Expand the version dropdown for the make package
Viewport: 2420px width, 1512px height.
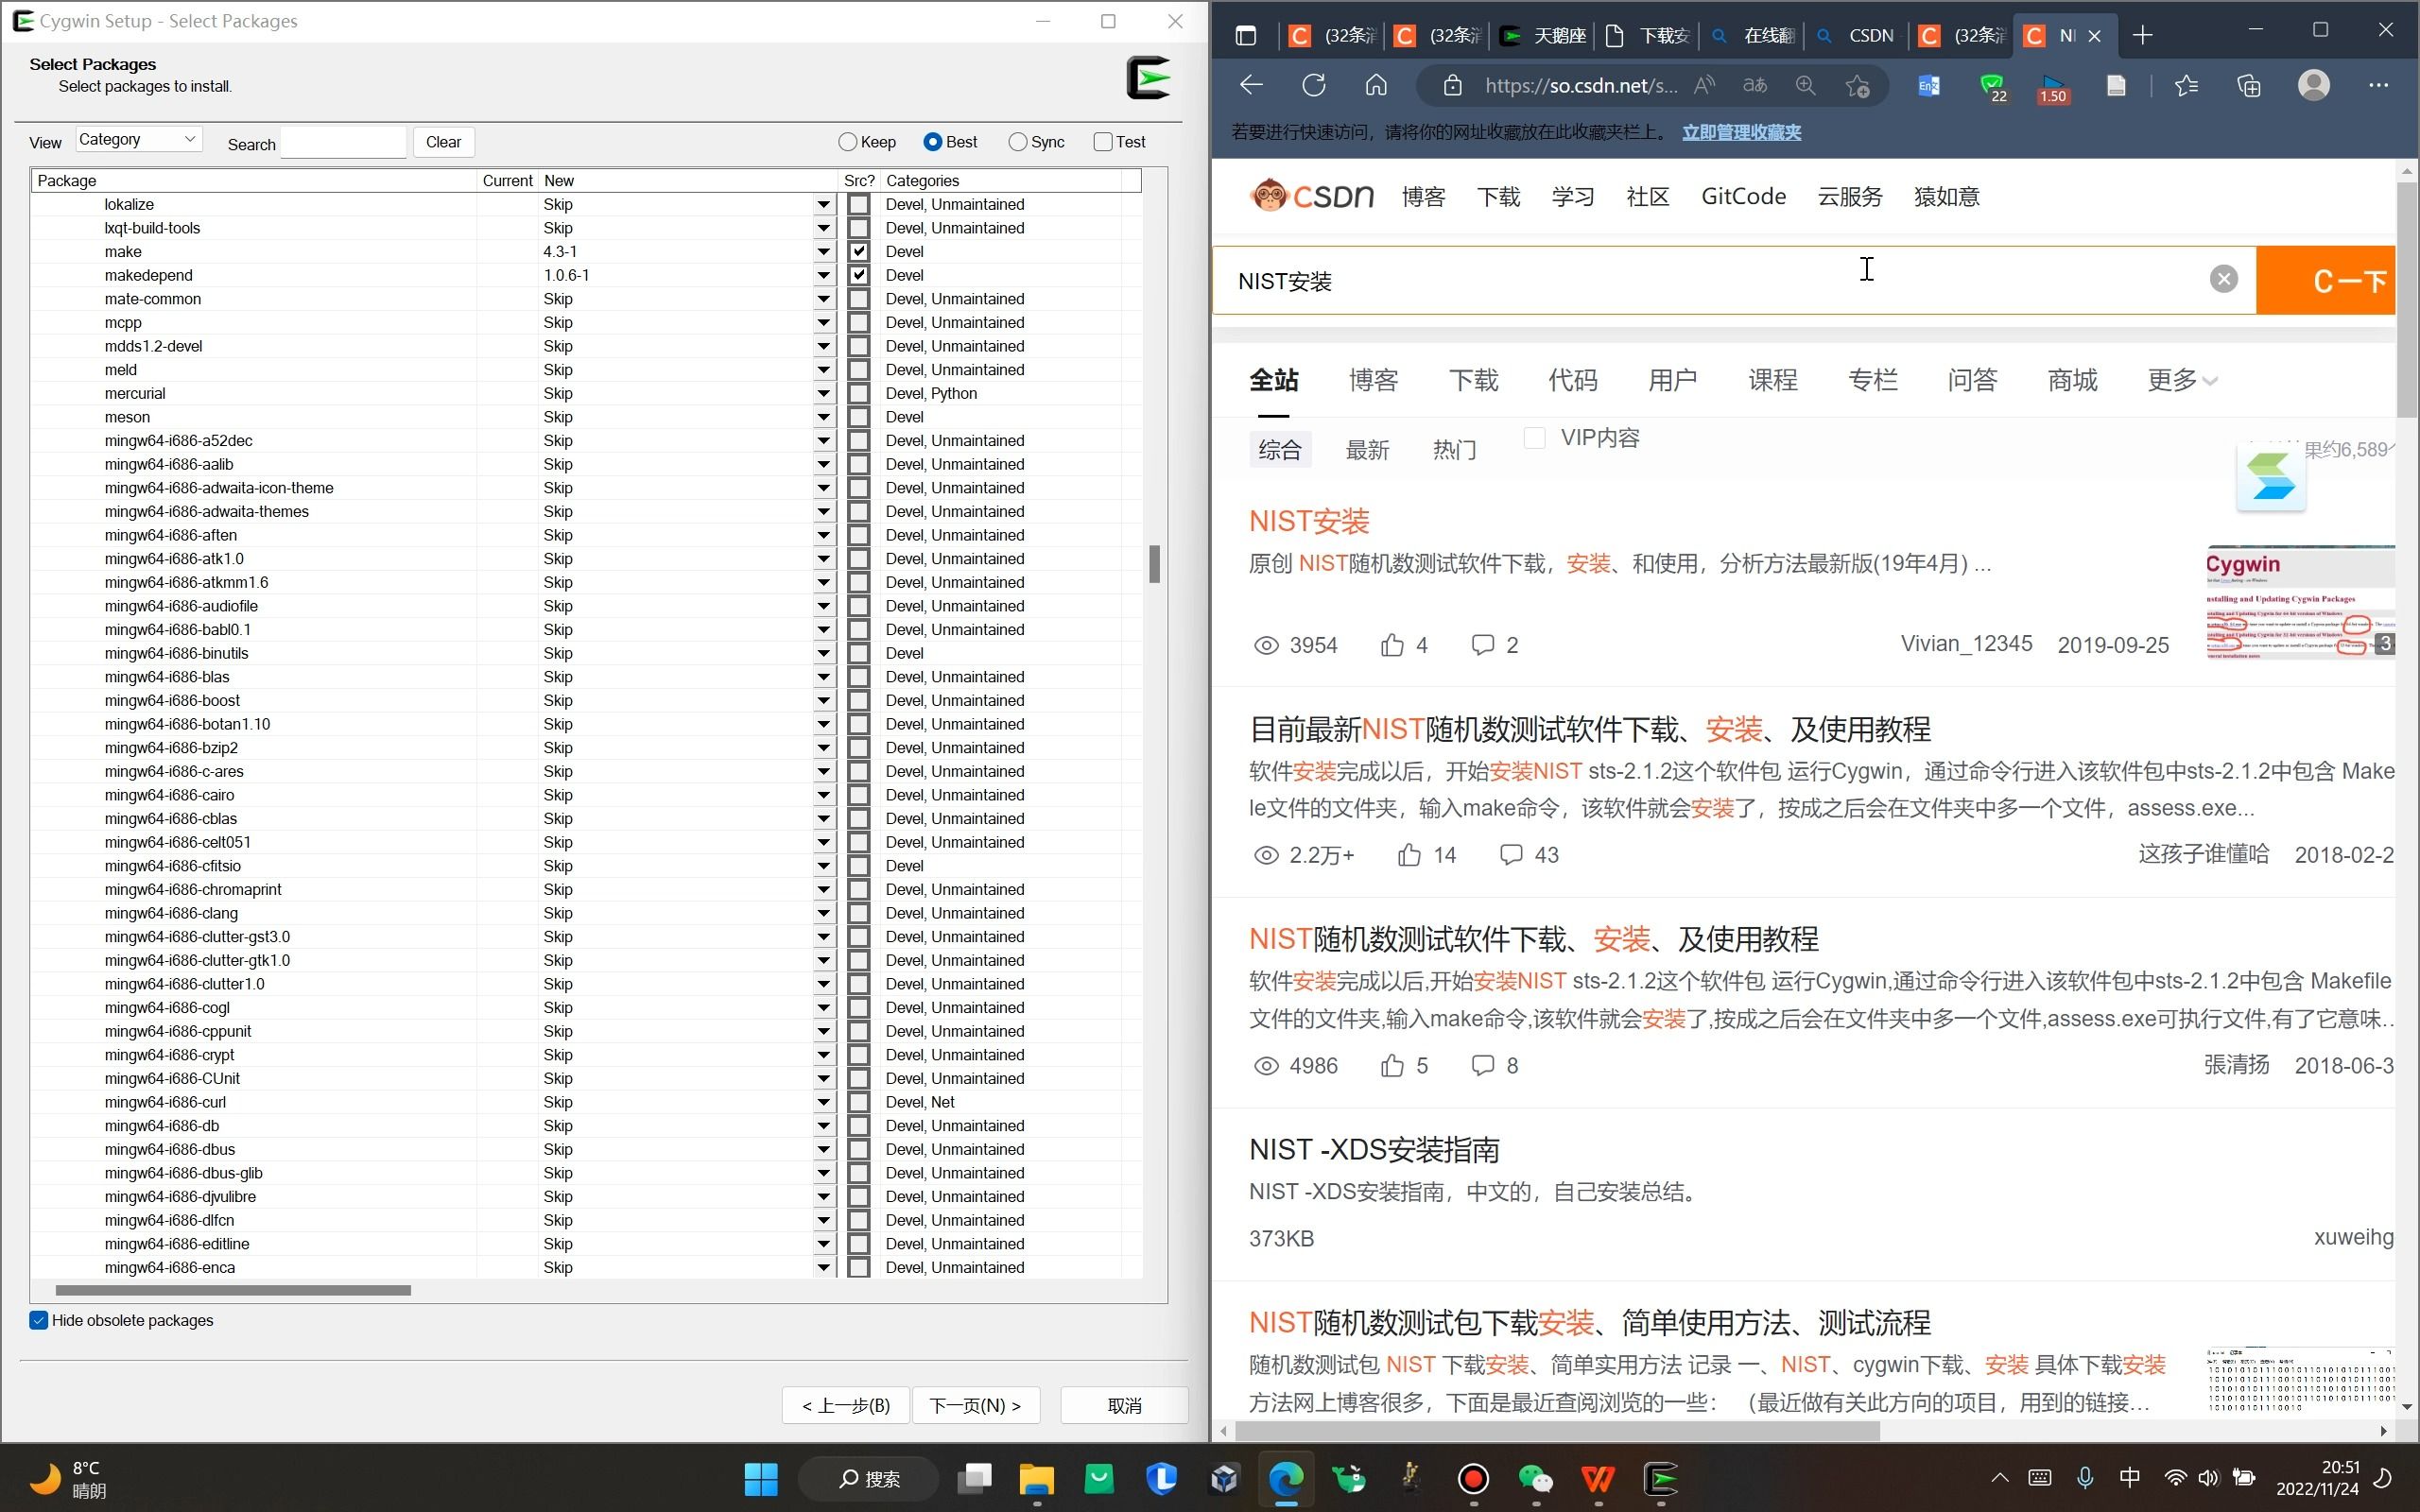823,252
